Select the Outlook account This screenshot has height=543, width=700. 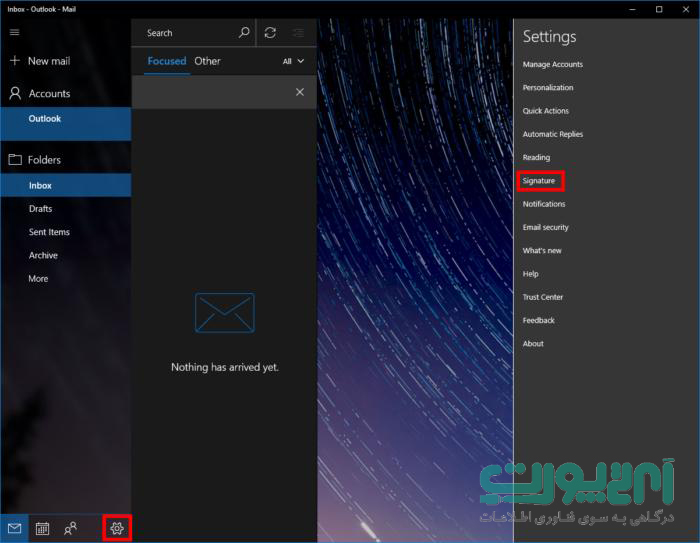tap(66, 124)
